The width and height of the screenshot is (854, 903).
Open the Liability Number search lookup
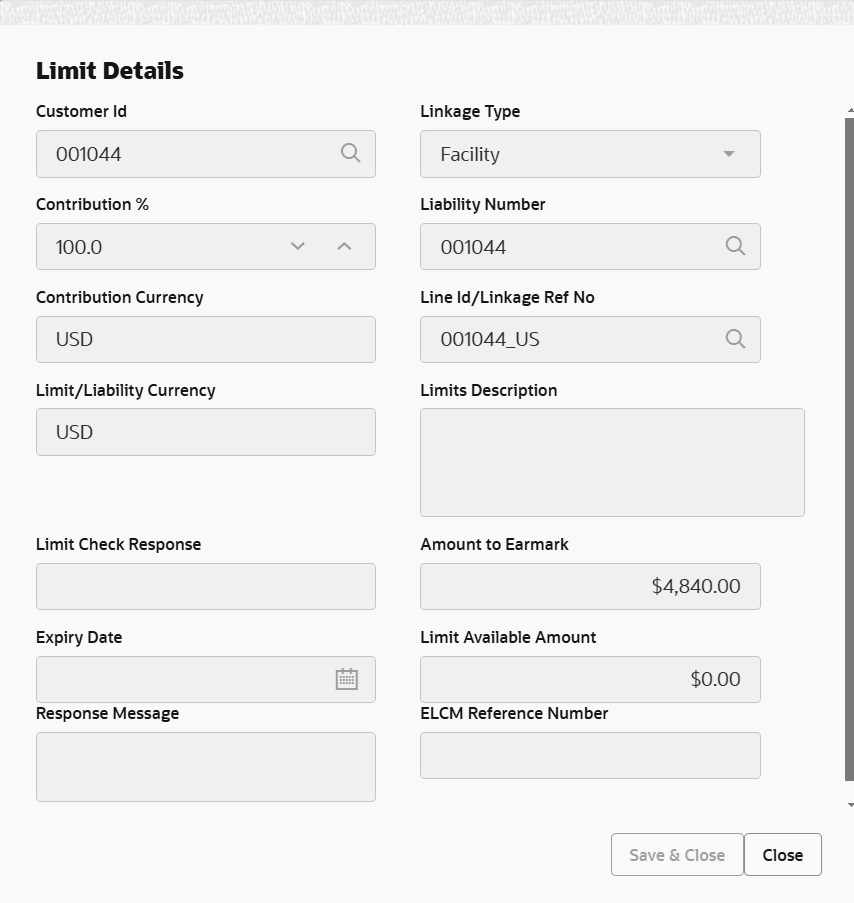[x=735, y=246]
